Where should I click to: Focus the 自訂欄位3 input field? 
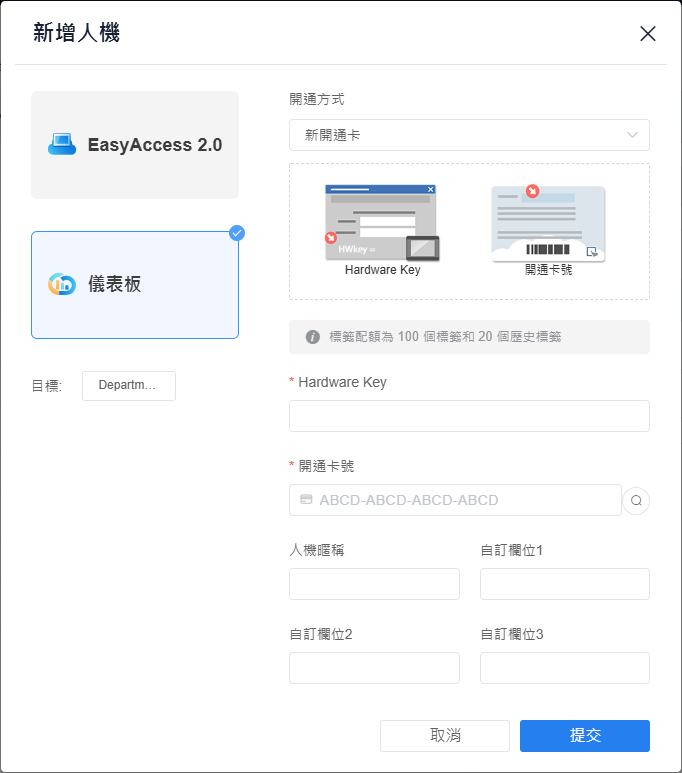565,668
